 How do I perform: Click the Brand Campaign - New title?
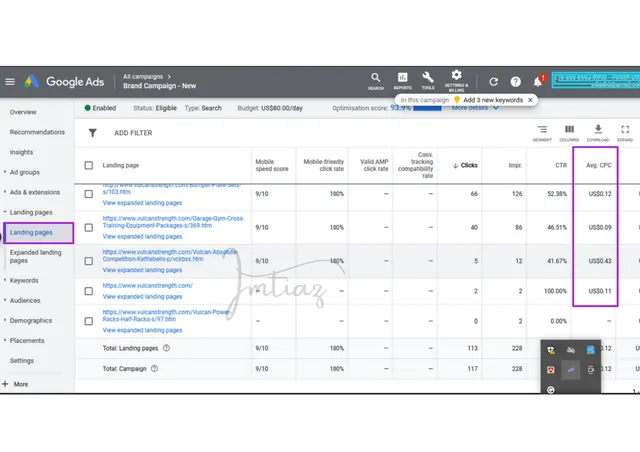click(x=159, y=86)
